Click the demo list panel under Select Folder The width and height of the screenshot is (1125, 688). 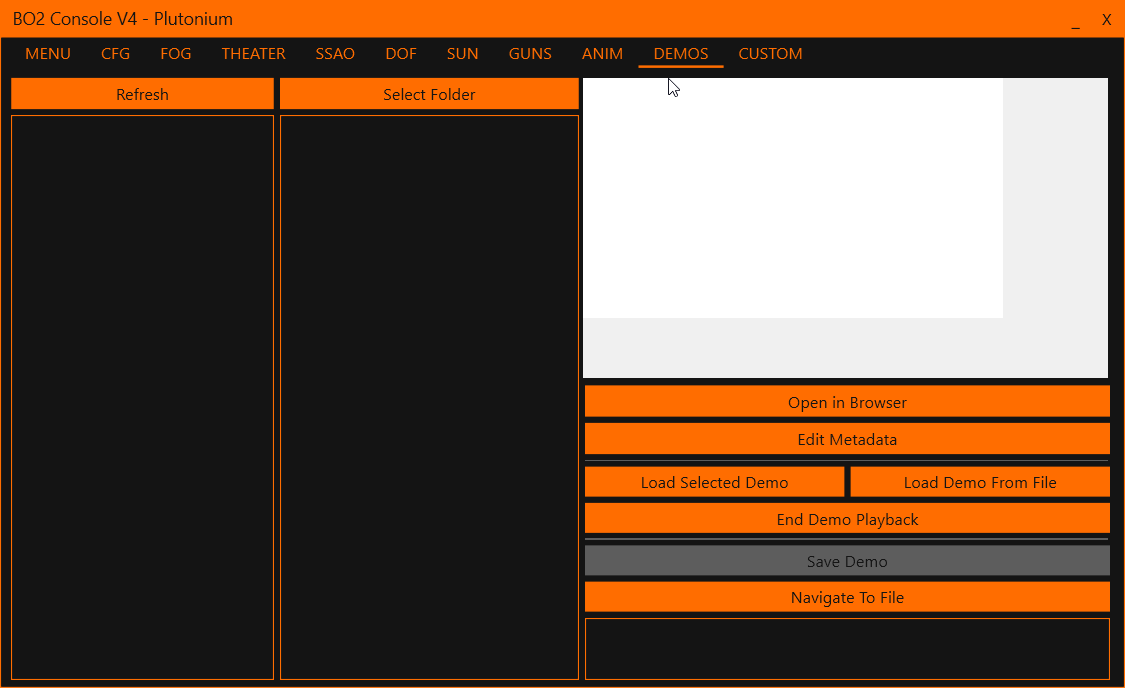[429, 397]
